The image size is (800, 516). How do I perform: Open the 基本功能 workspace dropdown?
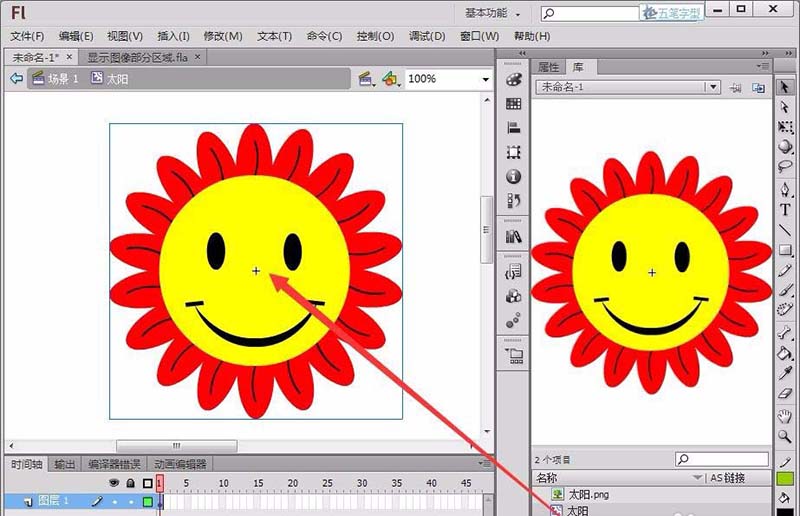pyautogui.click(x=492, y=13)
